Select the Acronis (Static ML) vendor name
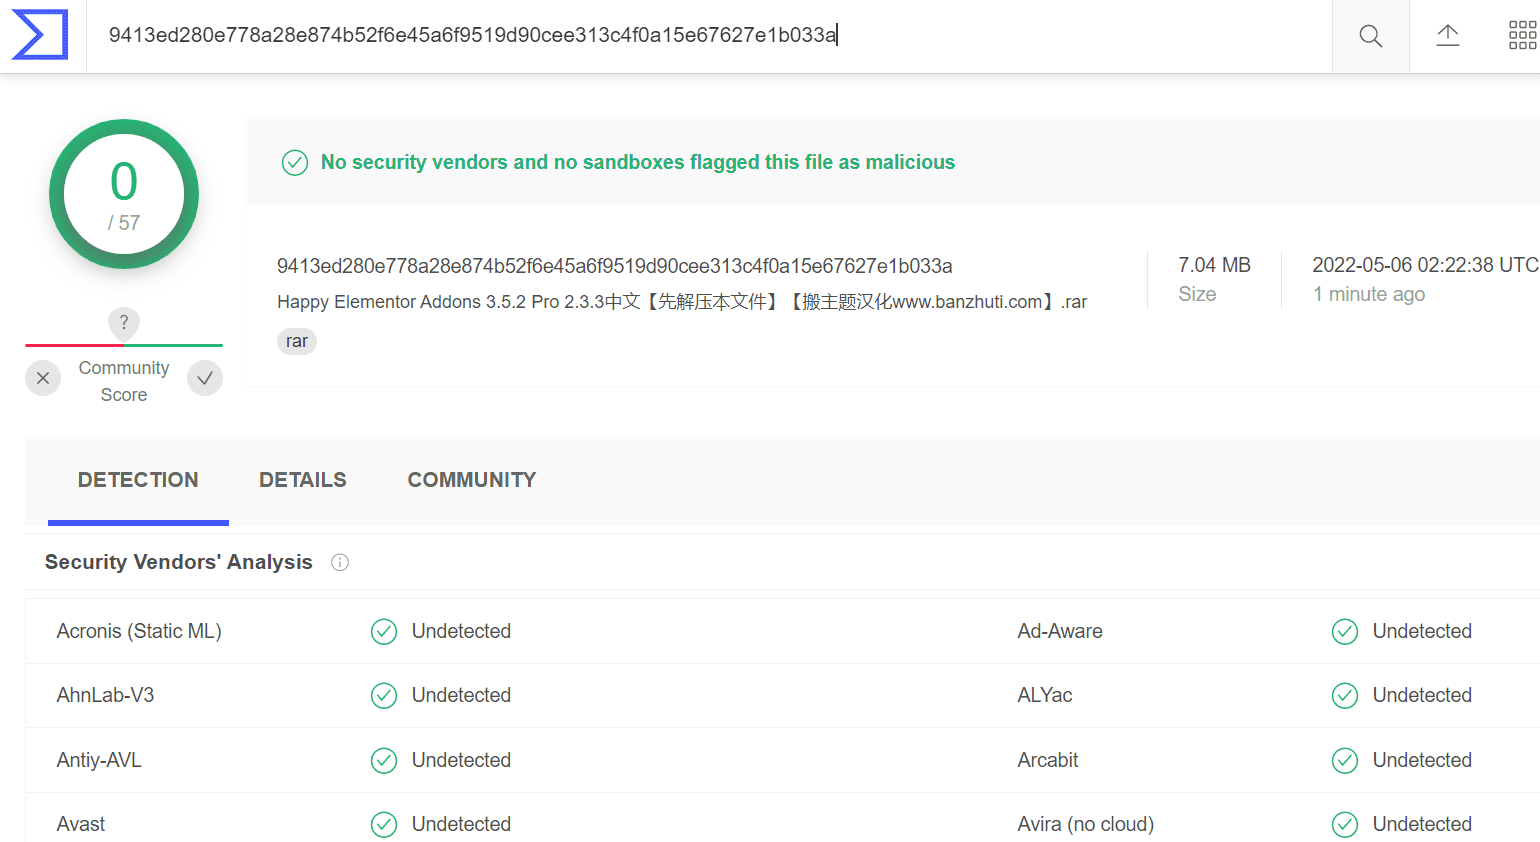The height and width of the screenshot is (842, 1540). click(139, 632)
